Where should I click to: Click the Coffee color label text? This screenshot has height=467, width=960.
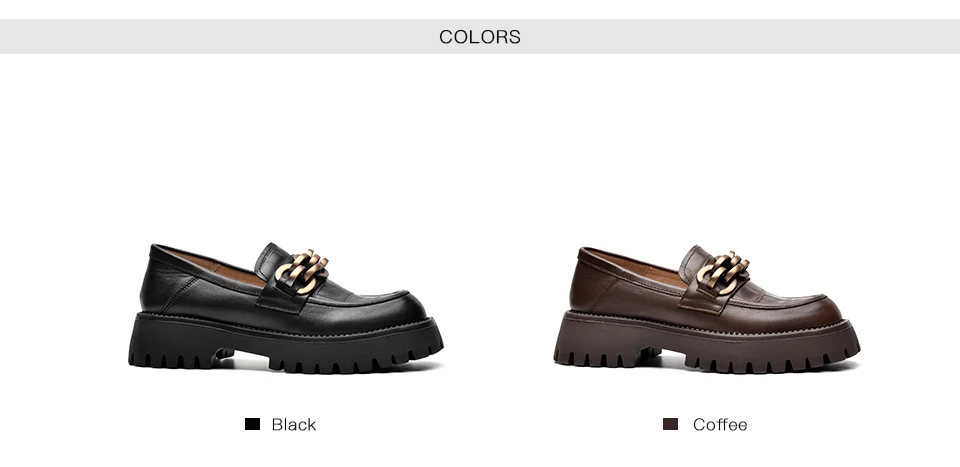[x=720, y=425]
